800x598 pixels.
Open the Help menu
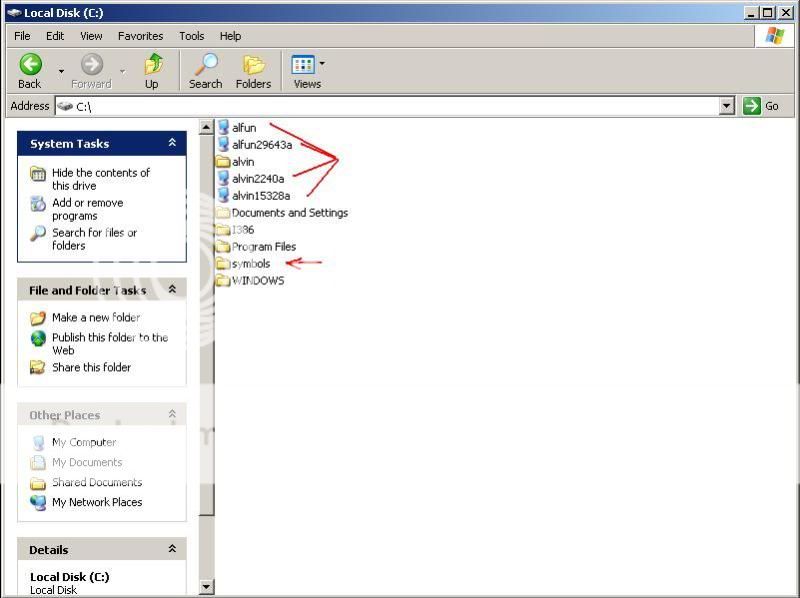coord(230,36)
